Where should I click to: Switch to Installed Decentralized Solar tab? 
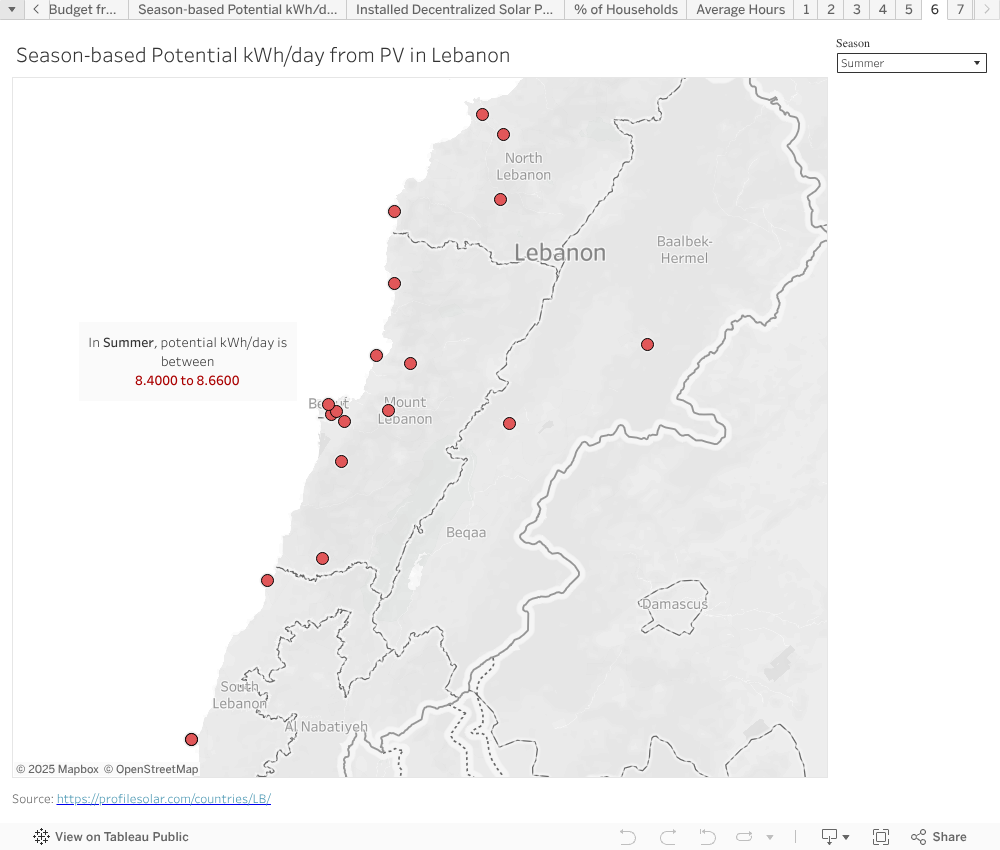click(454, 10)
